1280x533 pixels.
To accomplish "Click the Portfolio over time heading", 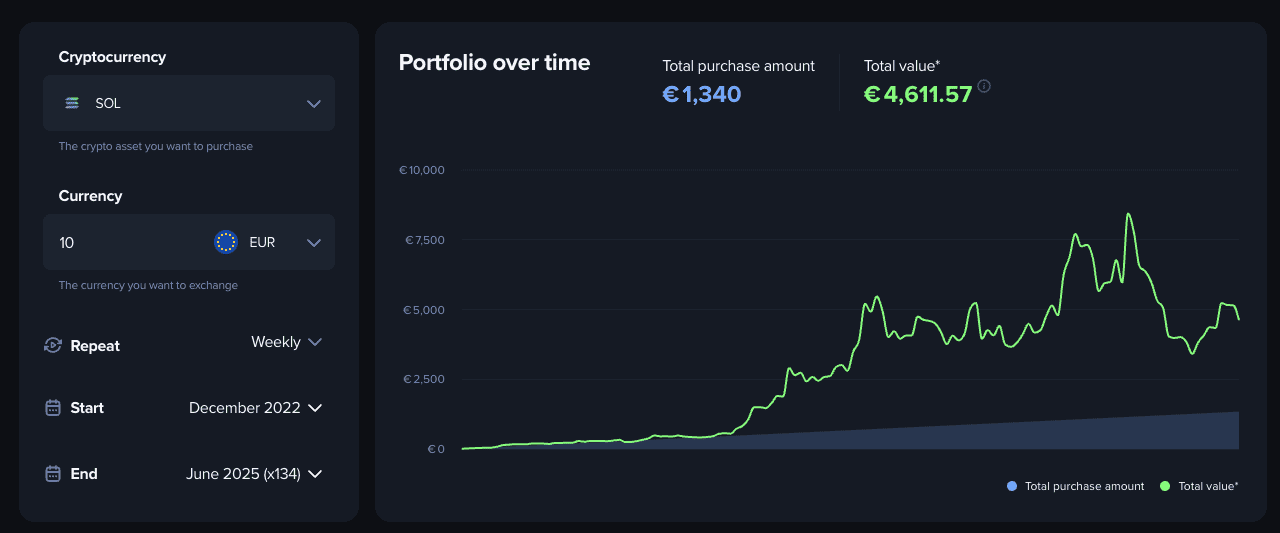I will pyautogui.click(x=494, y=63).
